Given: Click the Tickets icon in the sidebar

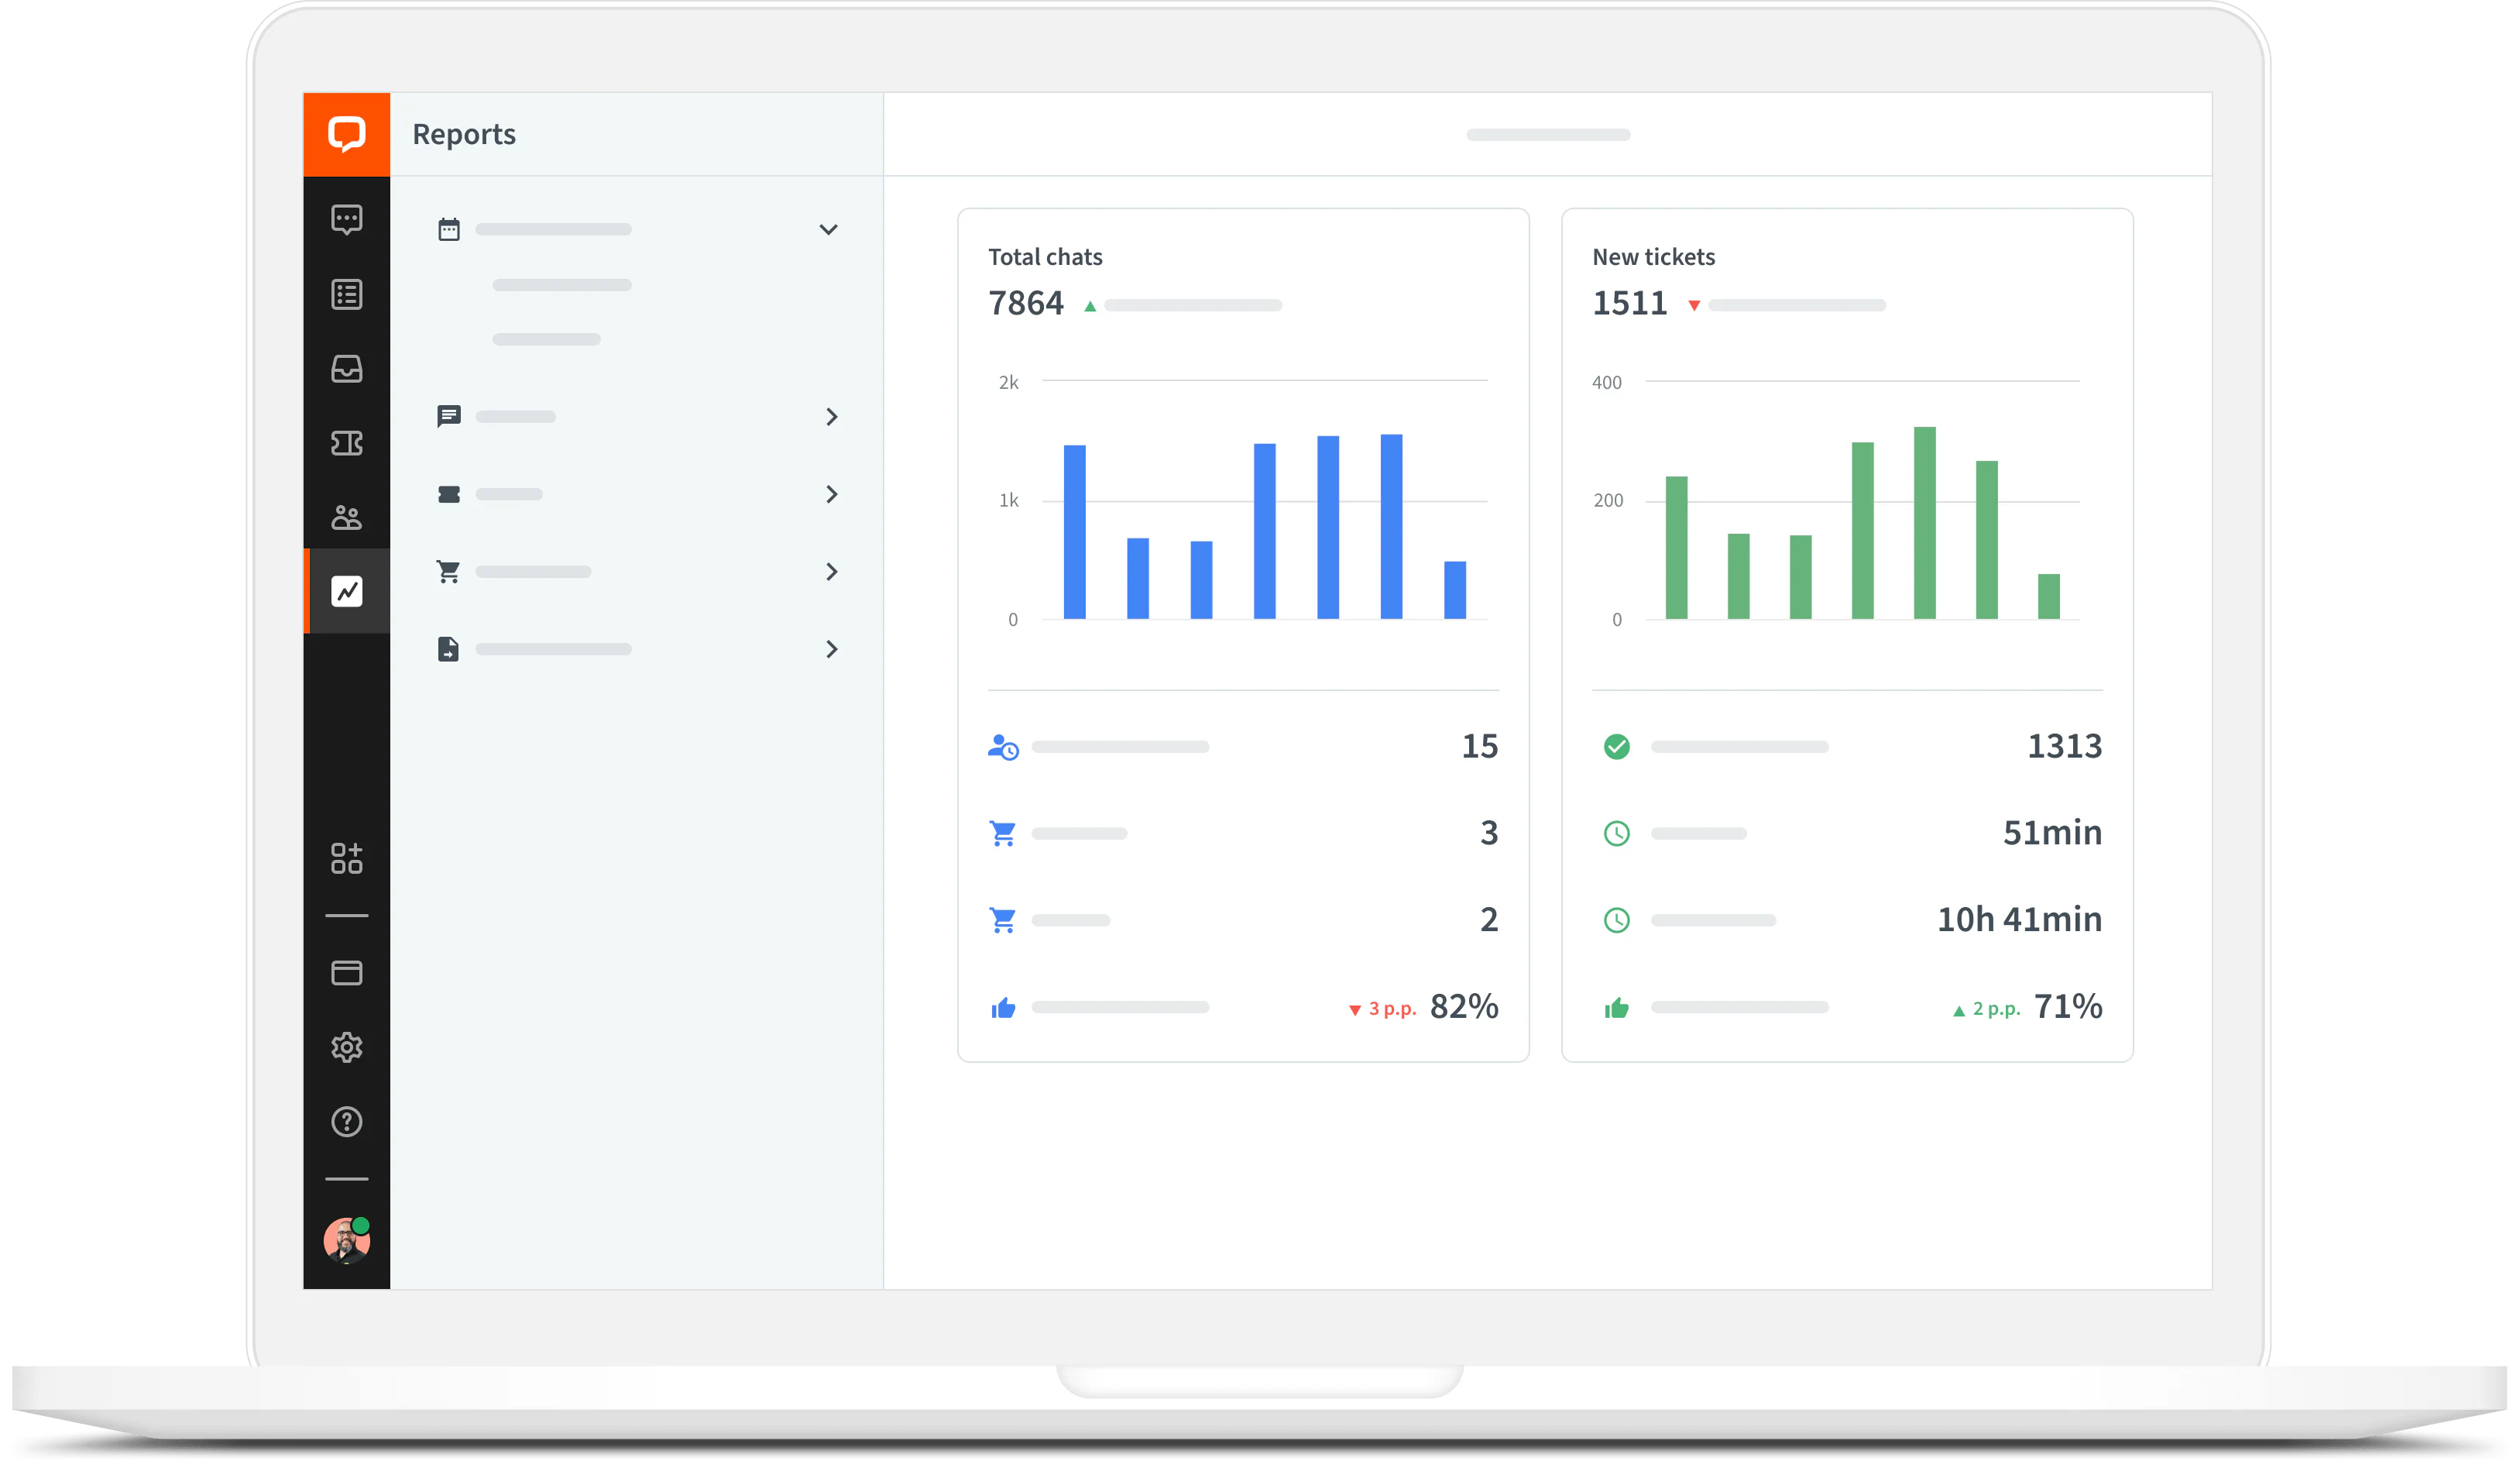Looking at the screenshot, I should click(x=346, y=443).
